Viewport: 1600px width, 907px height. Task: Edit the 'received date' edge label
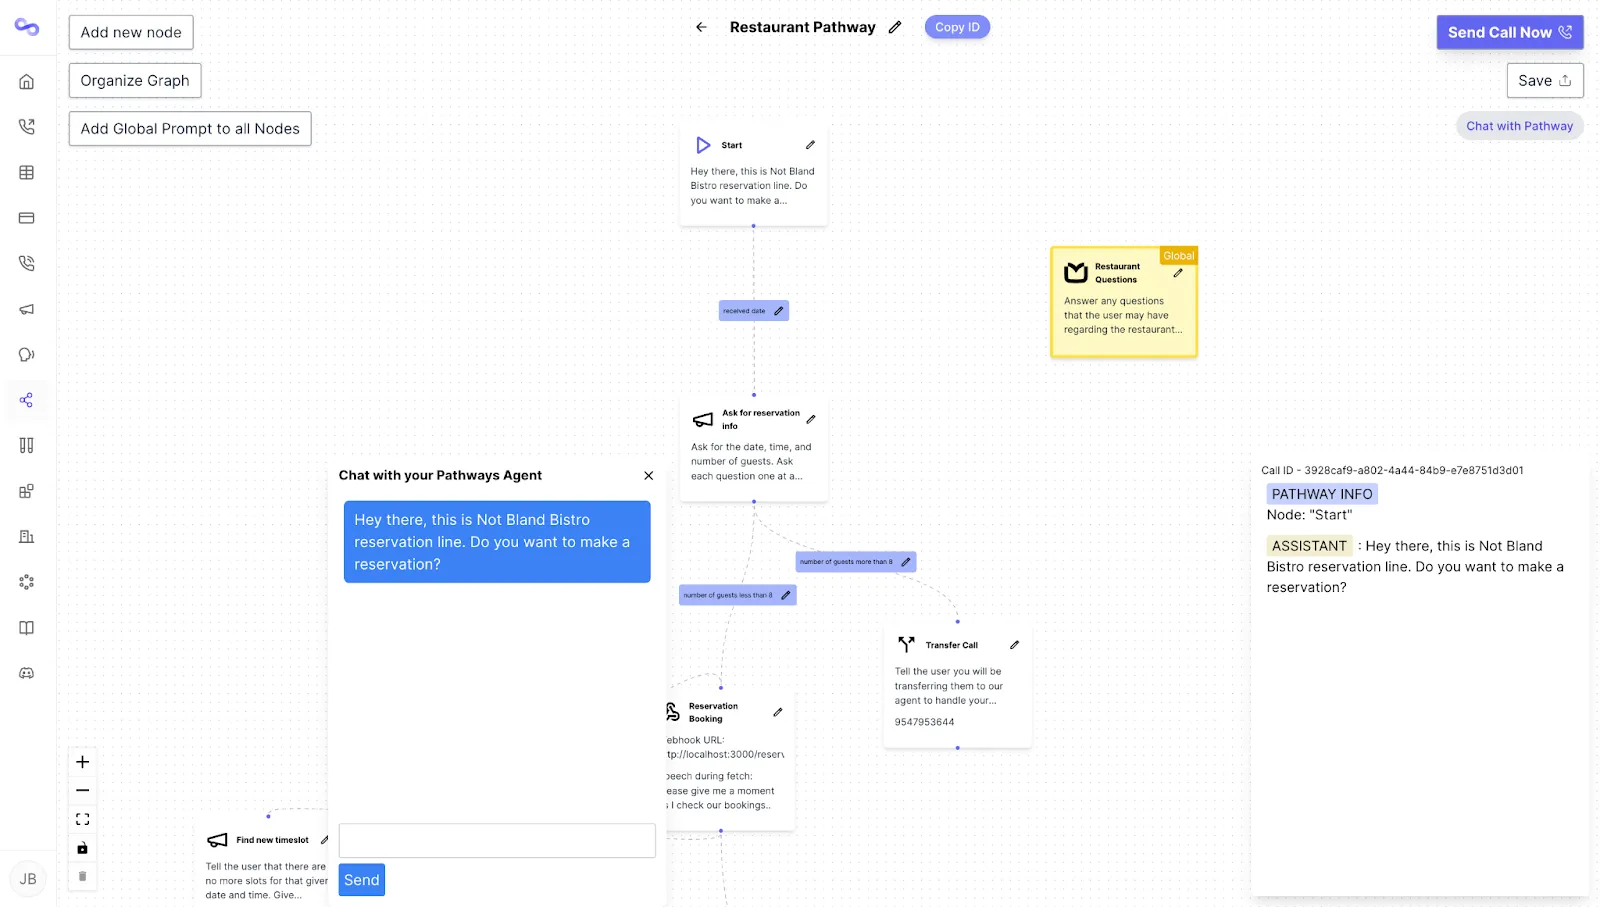(x=779, y=311)
